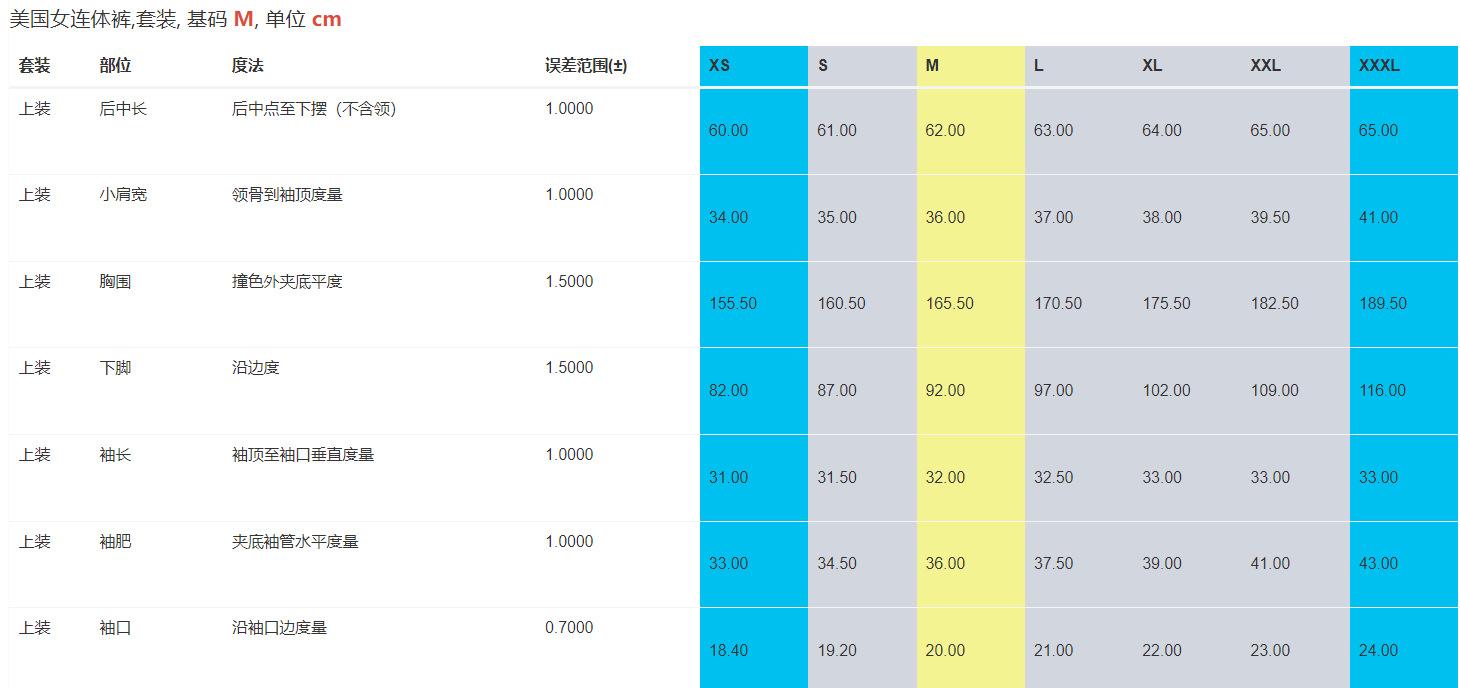Click the 部位 column header
This screenshot has width=1460, height=688.
(x=115, y=66)
